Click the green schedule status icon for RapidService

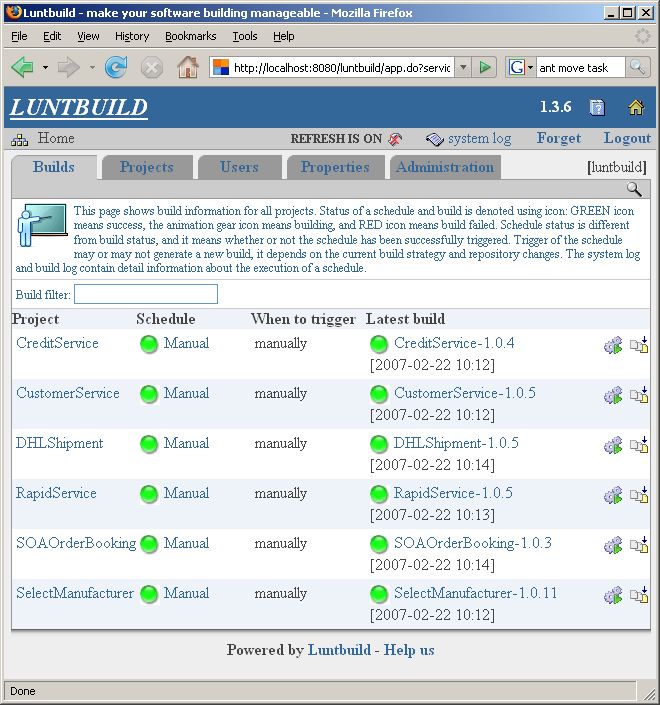[149, 495]
